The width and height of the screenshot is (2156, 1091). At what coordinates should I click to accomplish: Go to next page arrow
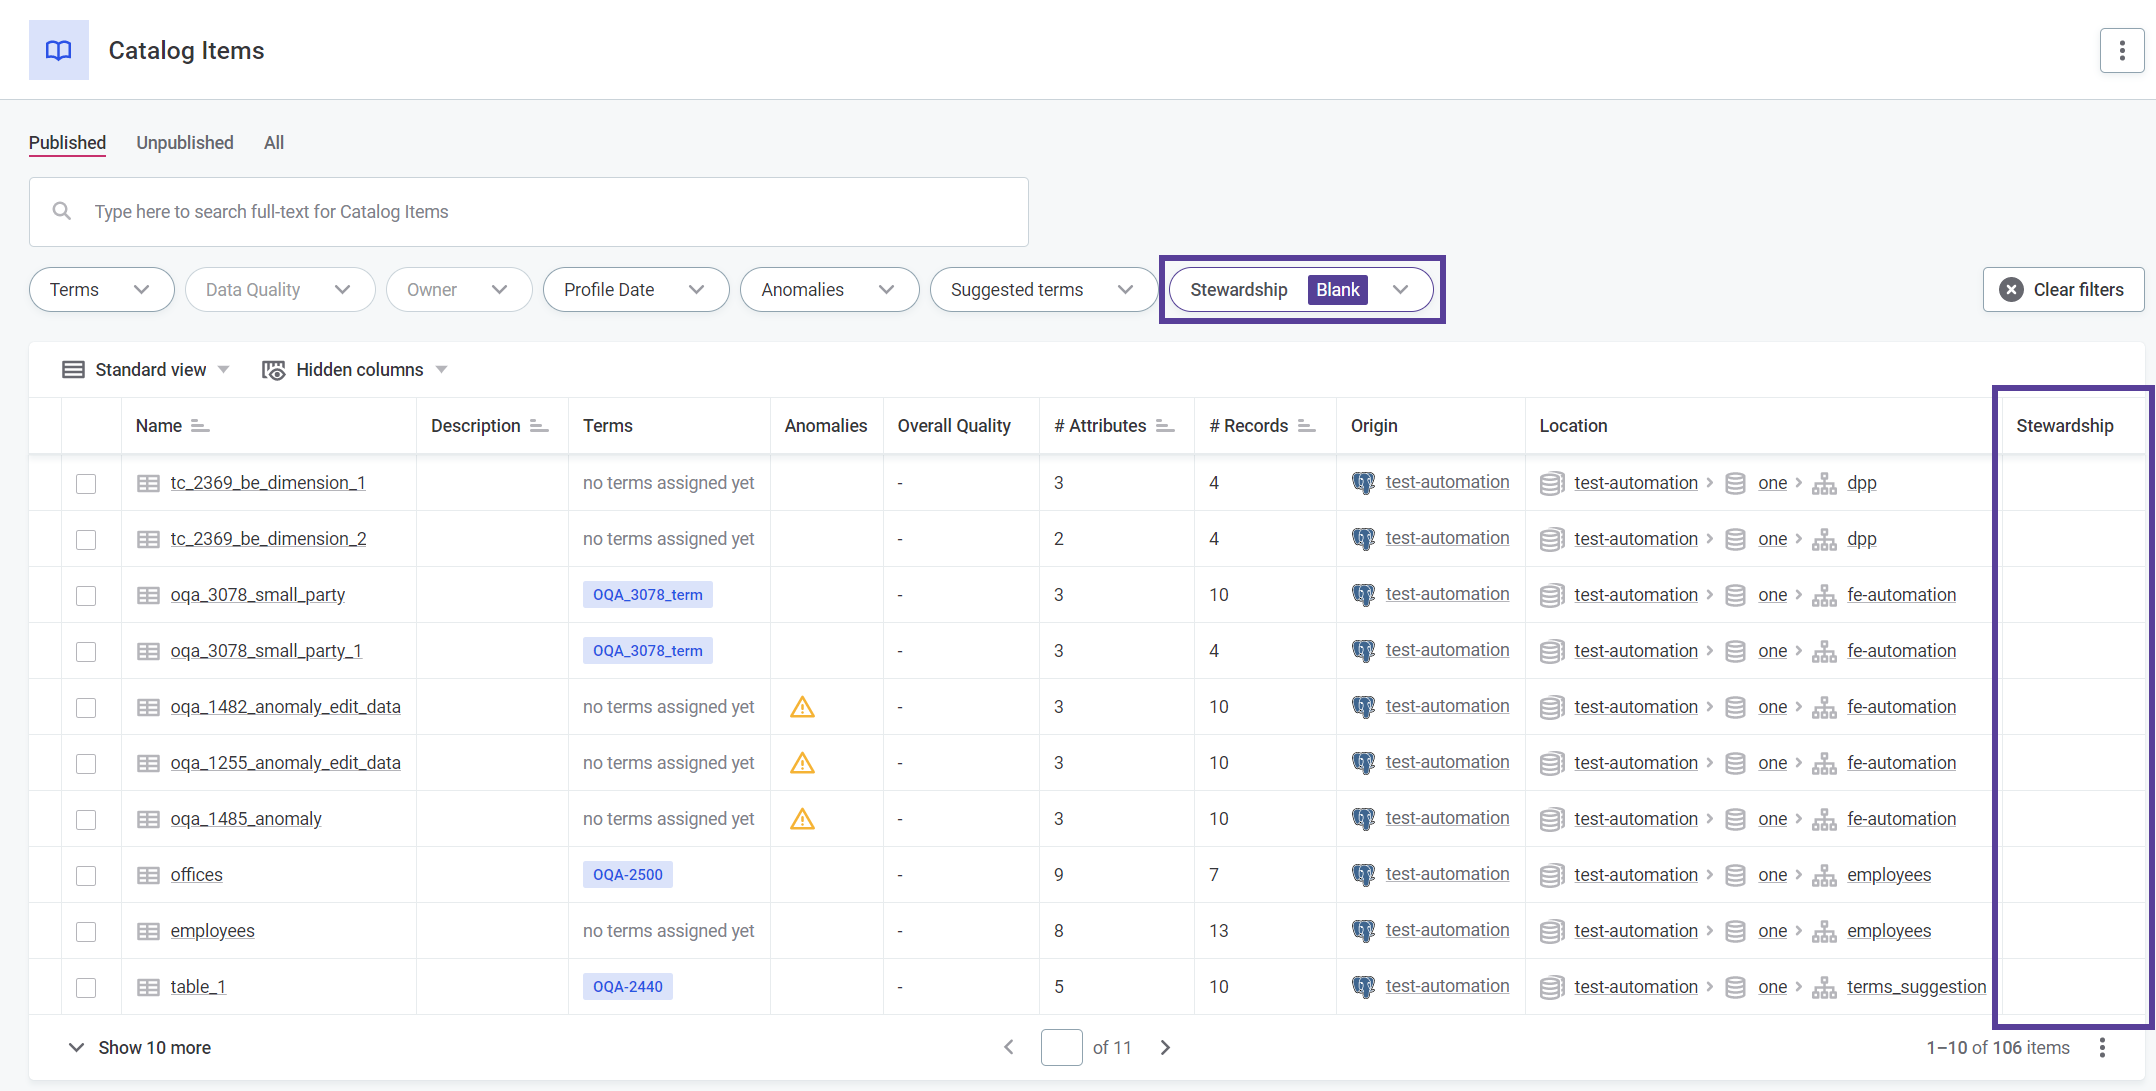pos(1165,1047)
